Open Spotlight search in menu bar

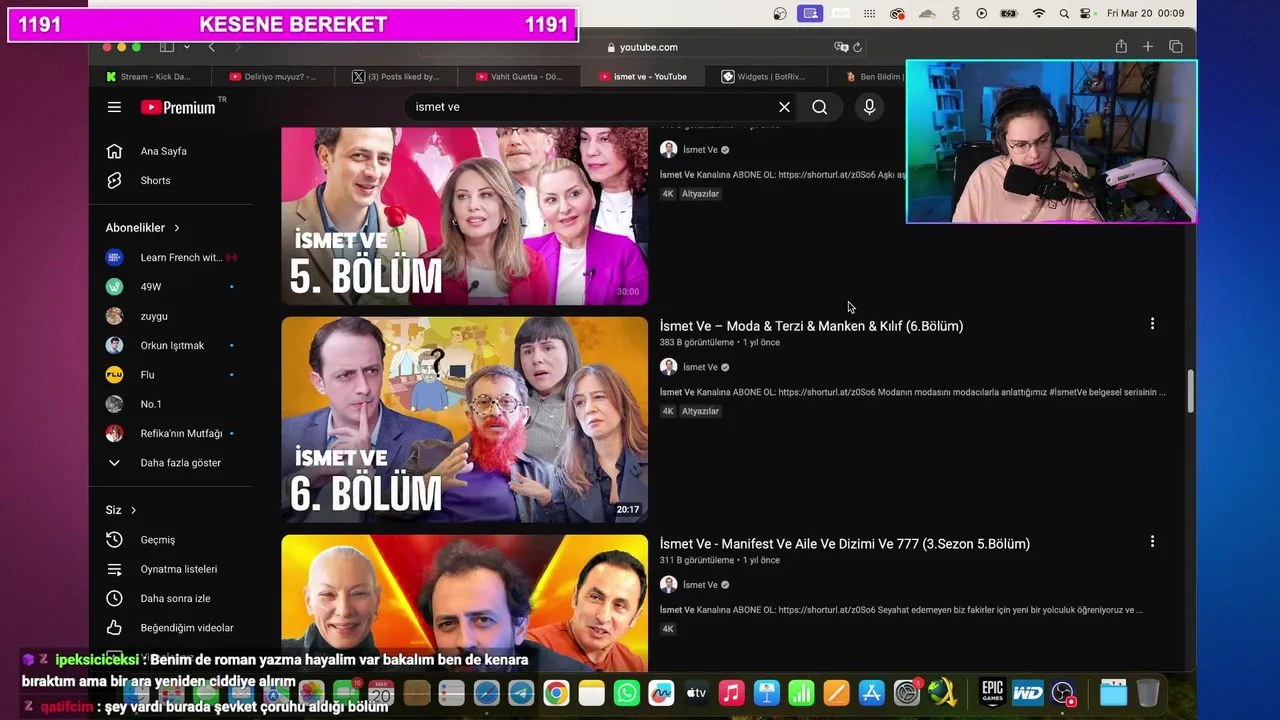(1064, 13)
